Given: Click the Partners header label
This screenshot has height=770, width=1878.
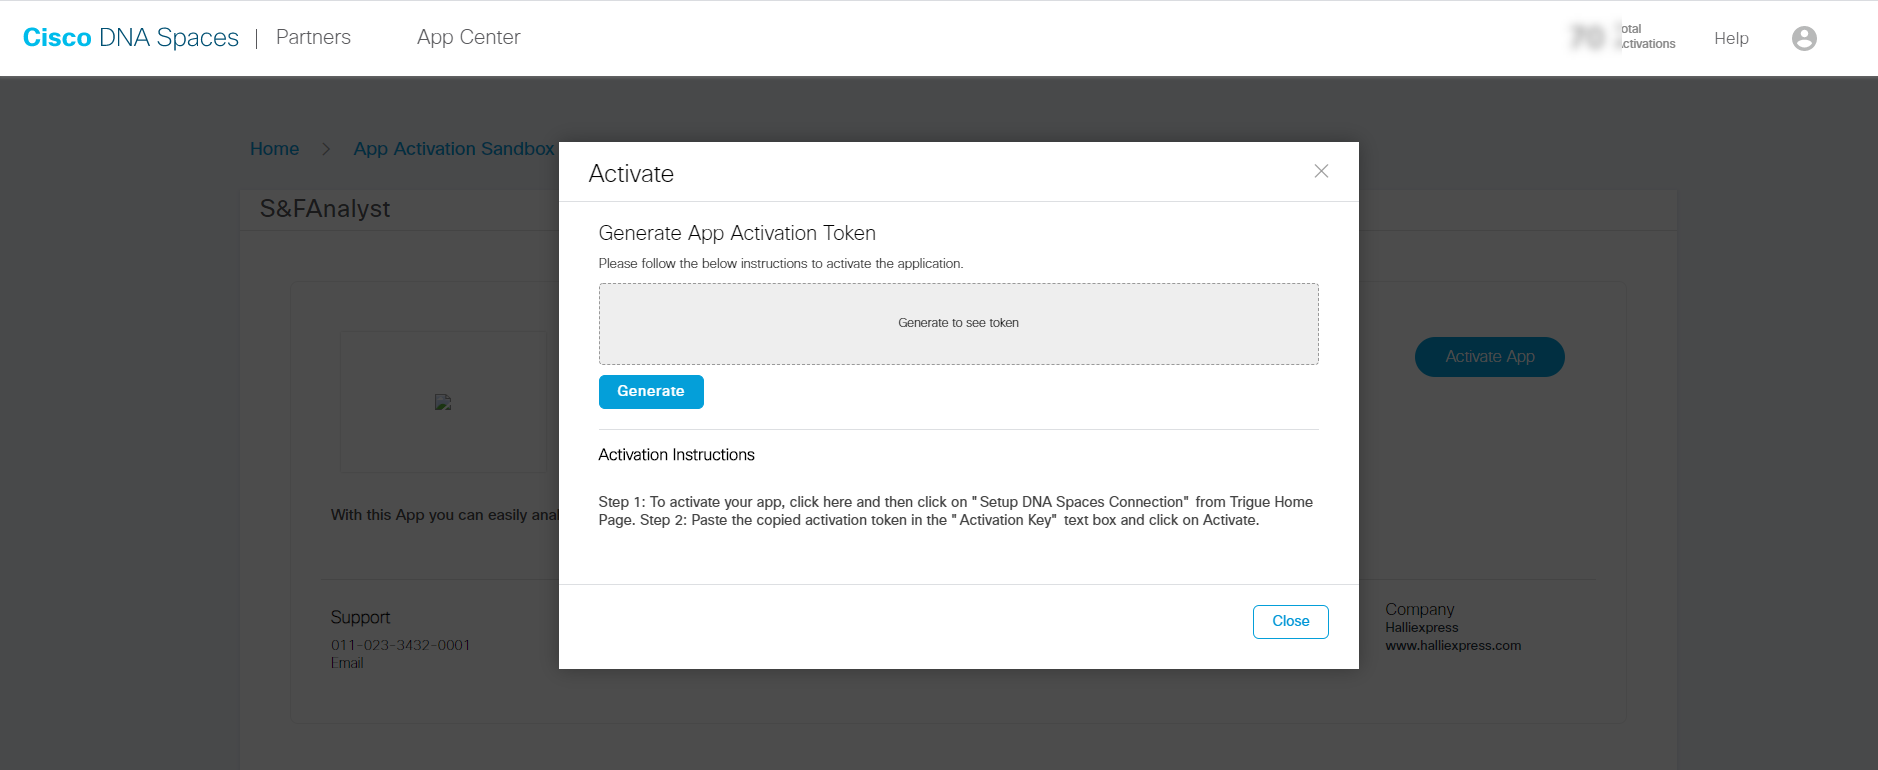Looking at the screenshot, I should [x=313, y=37].
